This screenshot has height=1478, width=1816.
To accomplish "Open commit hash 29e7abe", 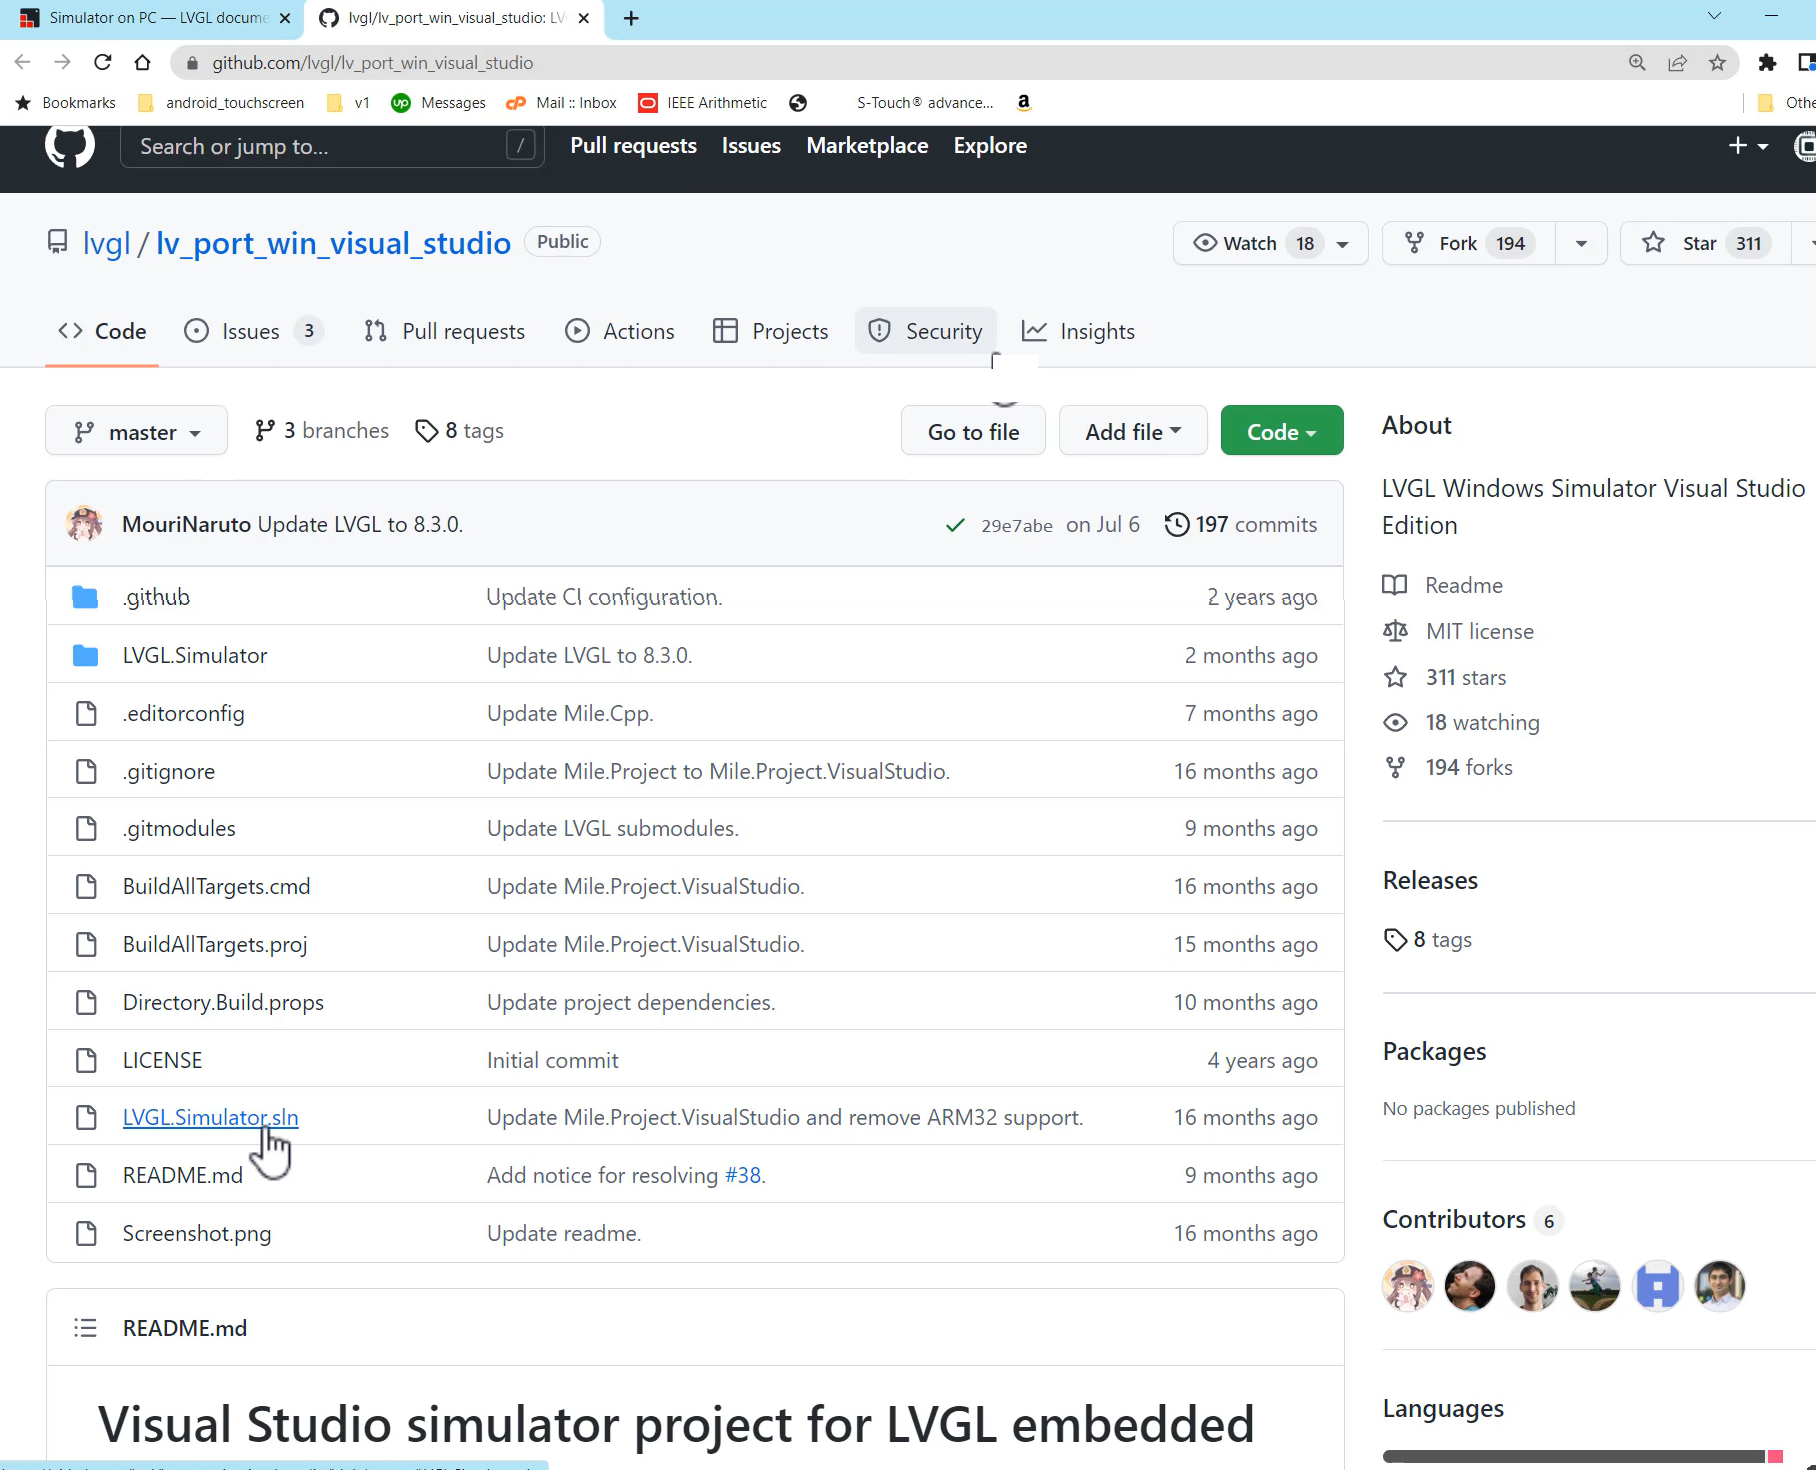I will [1016, 526].
